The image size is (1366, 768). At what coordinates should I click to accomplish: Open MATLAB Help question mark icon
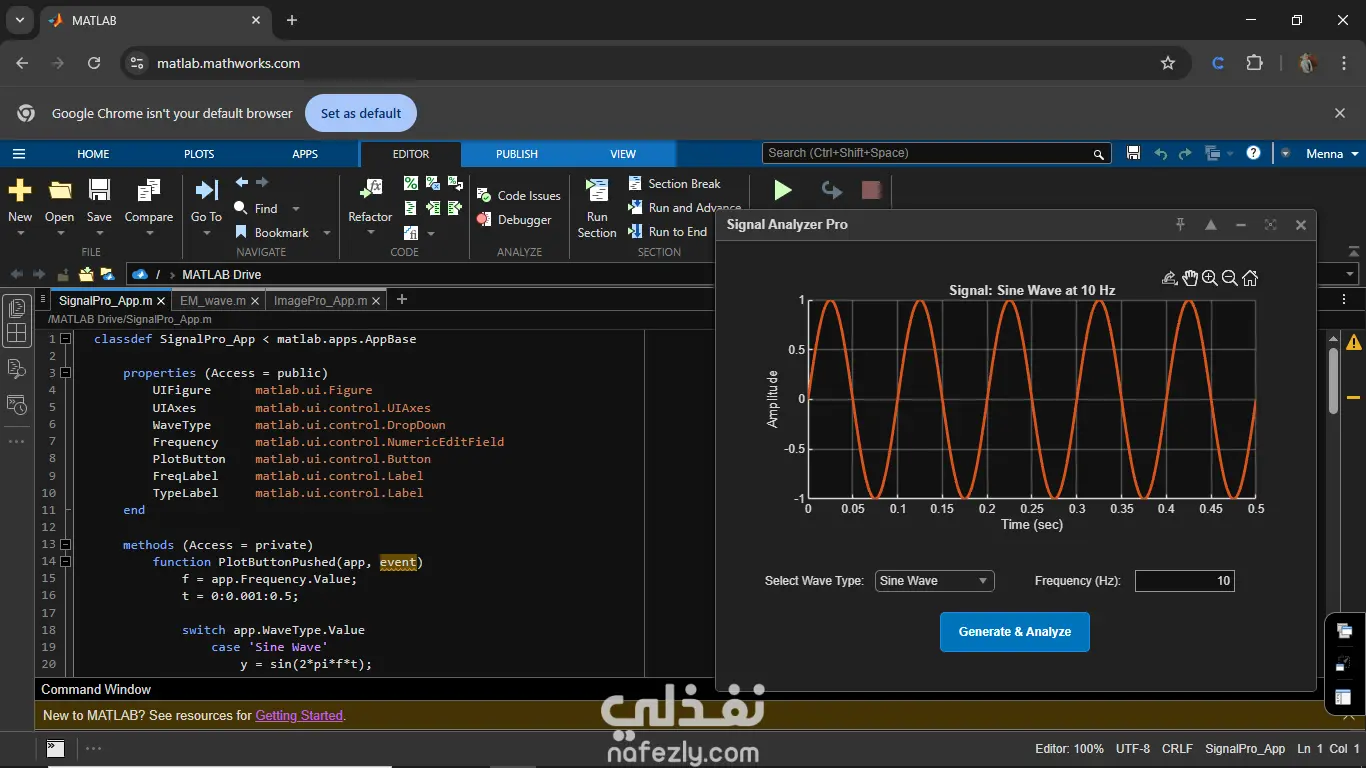[1254, 153]
